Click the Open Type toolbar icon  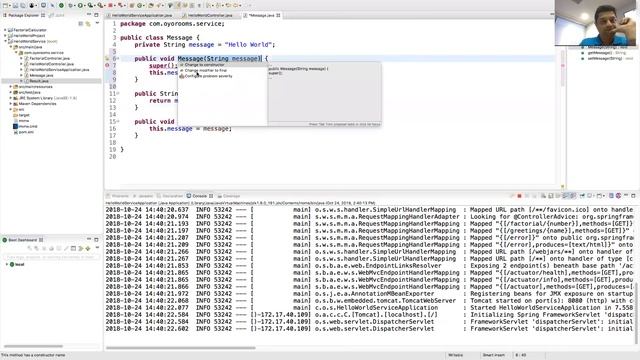pyautogui.click(x=150, y=5)
